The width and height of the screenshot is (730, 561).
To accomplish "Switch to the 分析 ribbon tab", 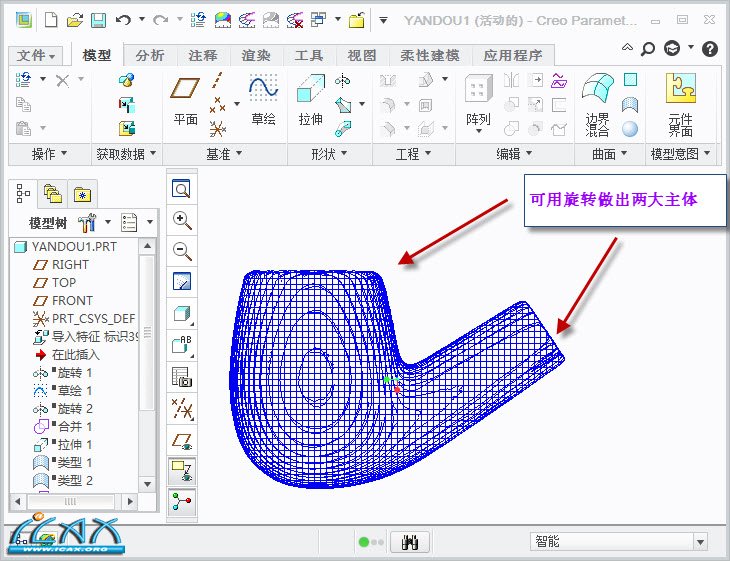I will pos(150,56).
